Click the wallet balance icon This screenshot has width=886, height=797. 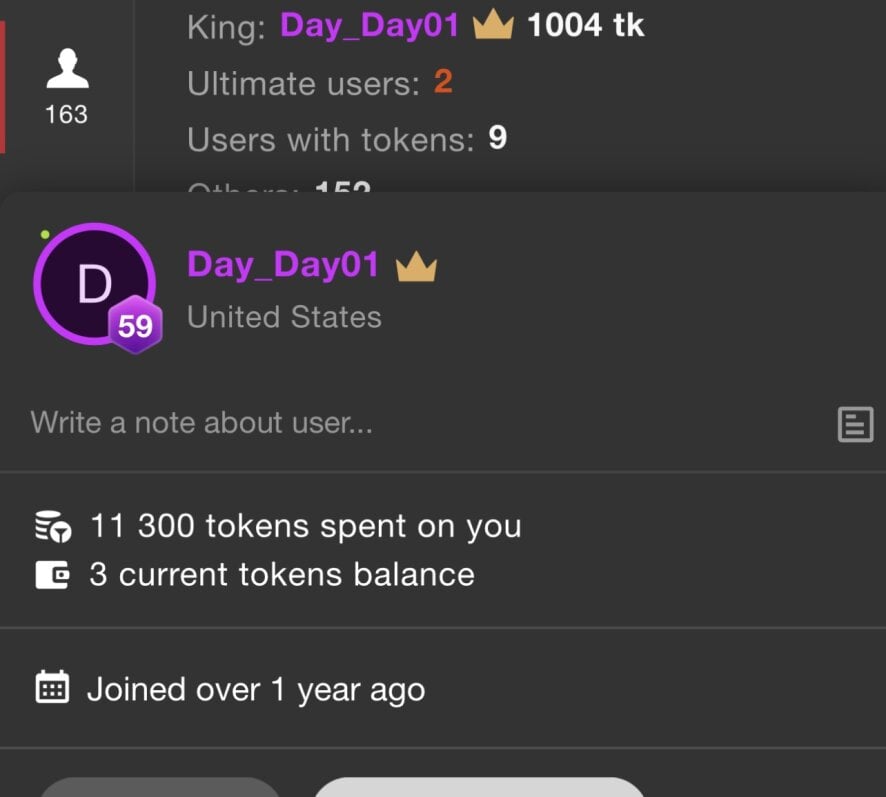(53, 575)
